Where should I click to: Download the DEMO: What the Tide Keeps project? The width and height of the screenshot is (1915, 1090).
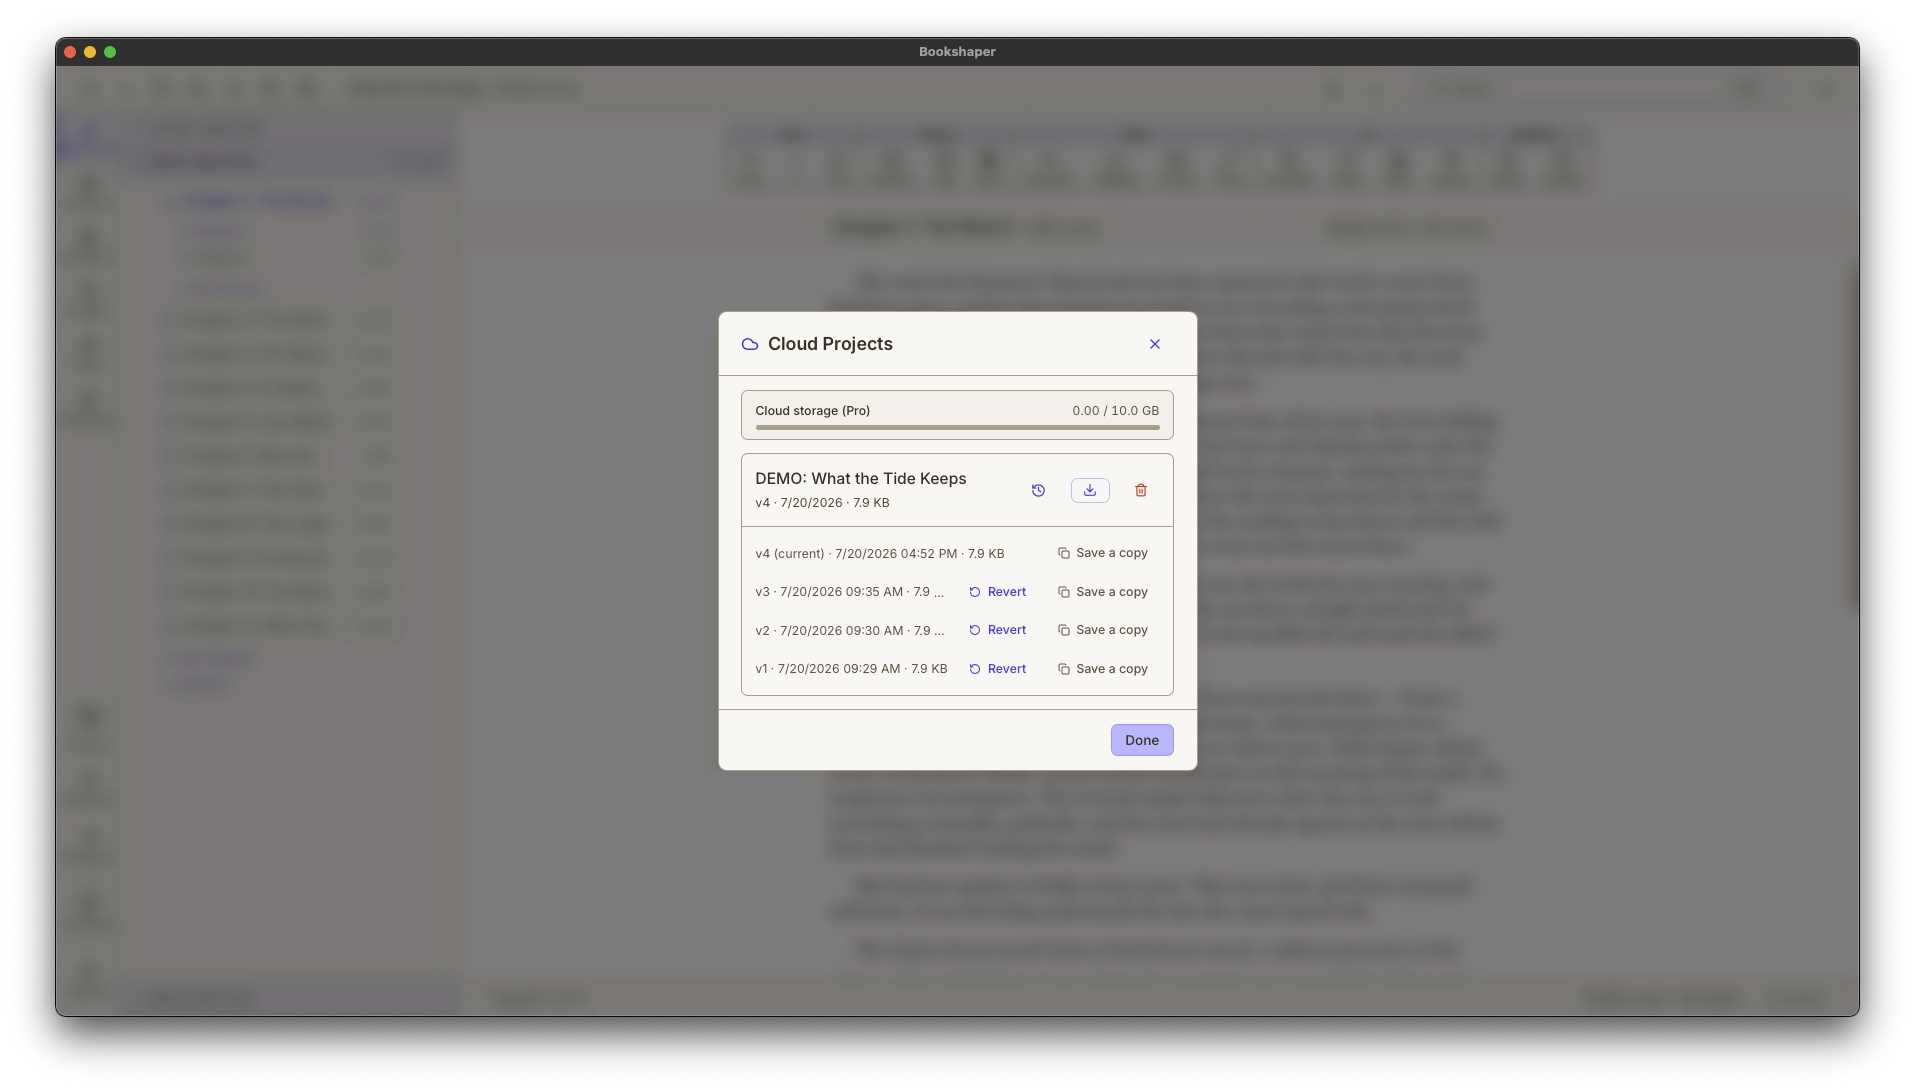(1090, 490)
